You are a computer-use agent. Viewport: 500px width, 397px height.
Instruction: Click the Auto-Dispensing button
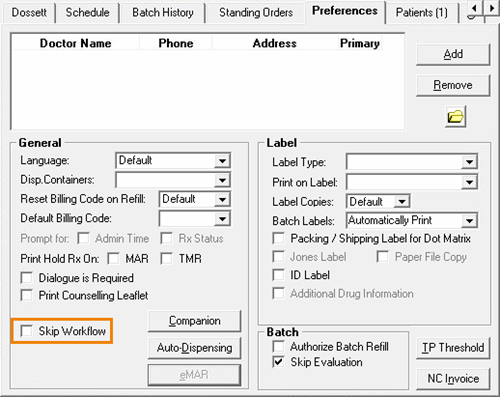(194, 348)
